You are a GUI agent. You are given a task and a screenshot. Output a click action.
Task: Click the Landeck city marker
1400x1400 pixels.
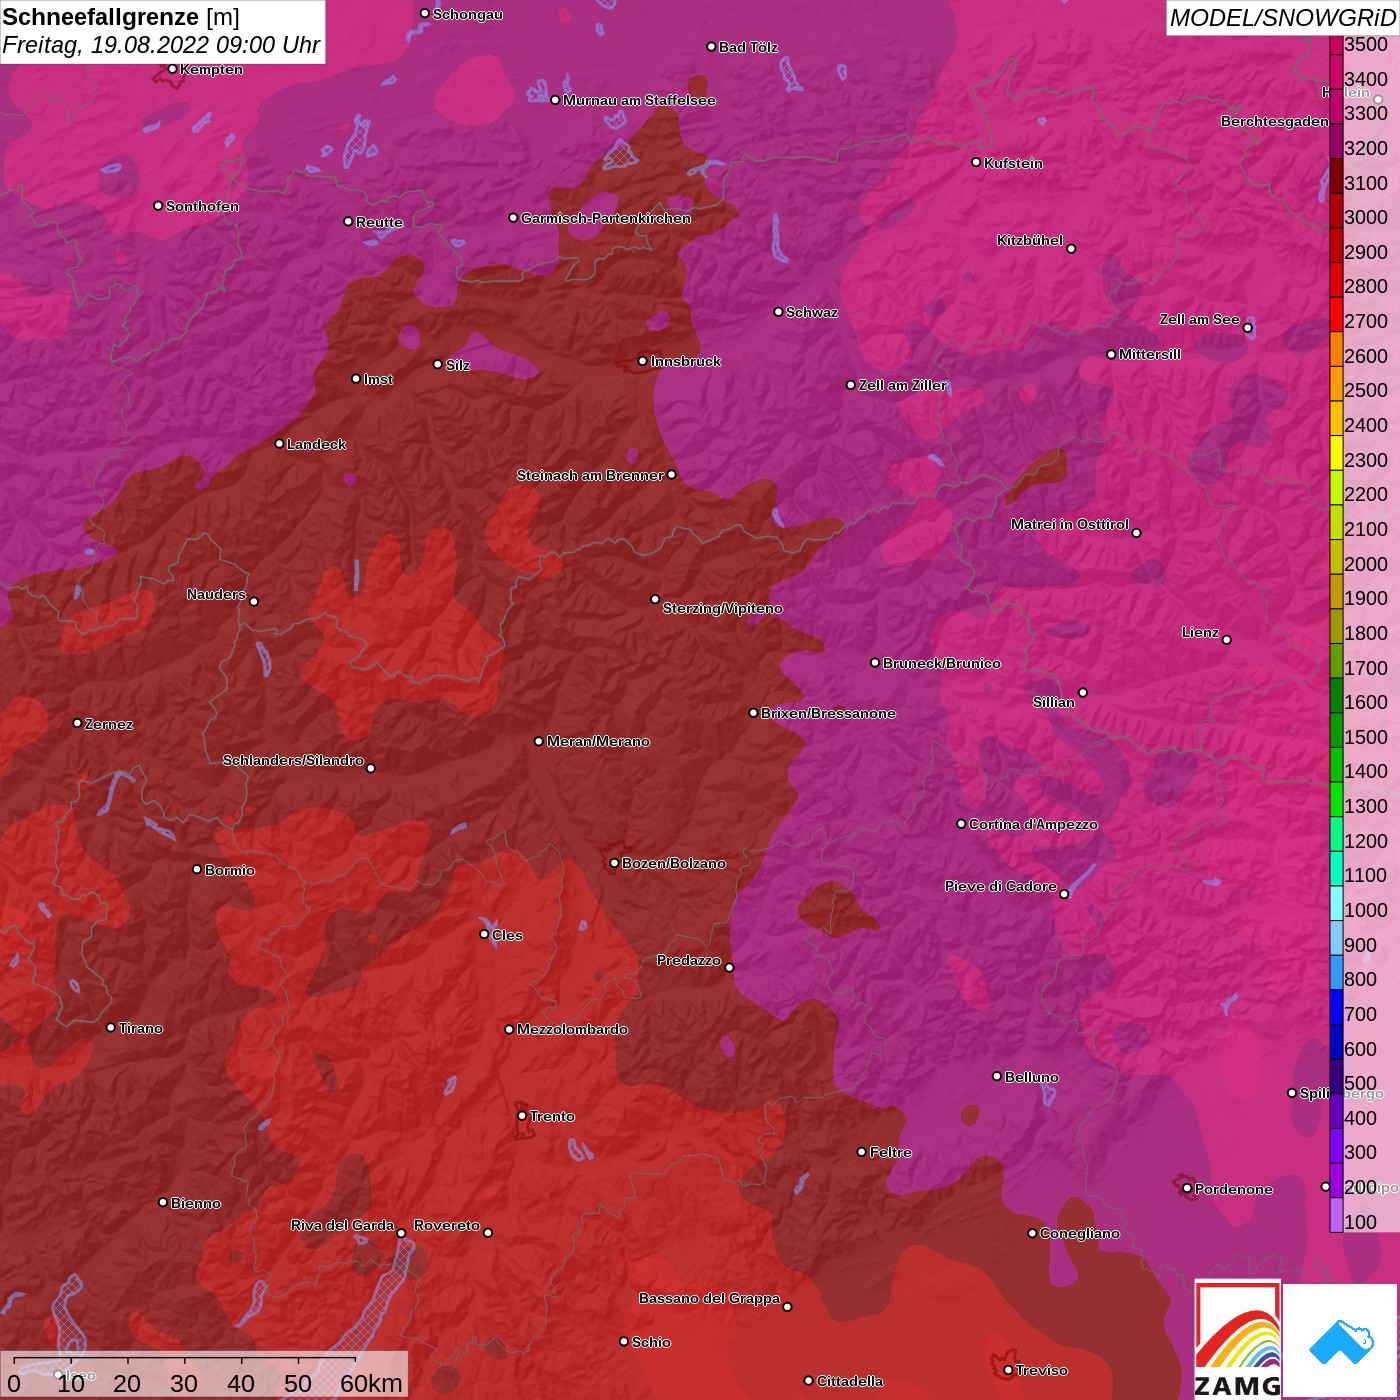279,444
